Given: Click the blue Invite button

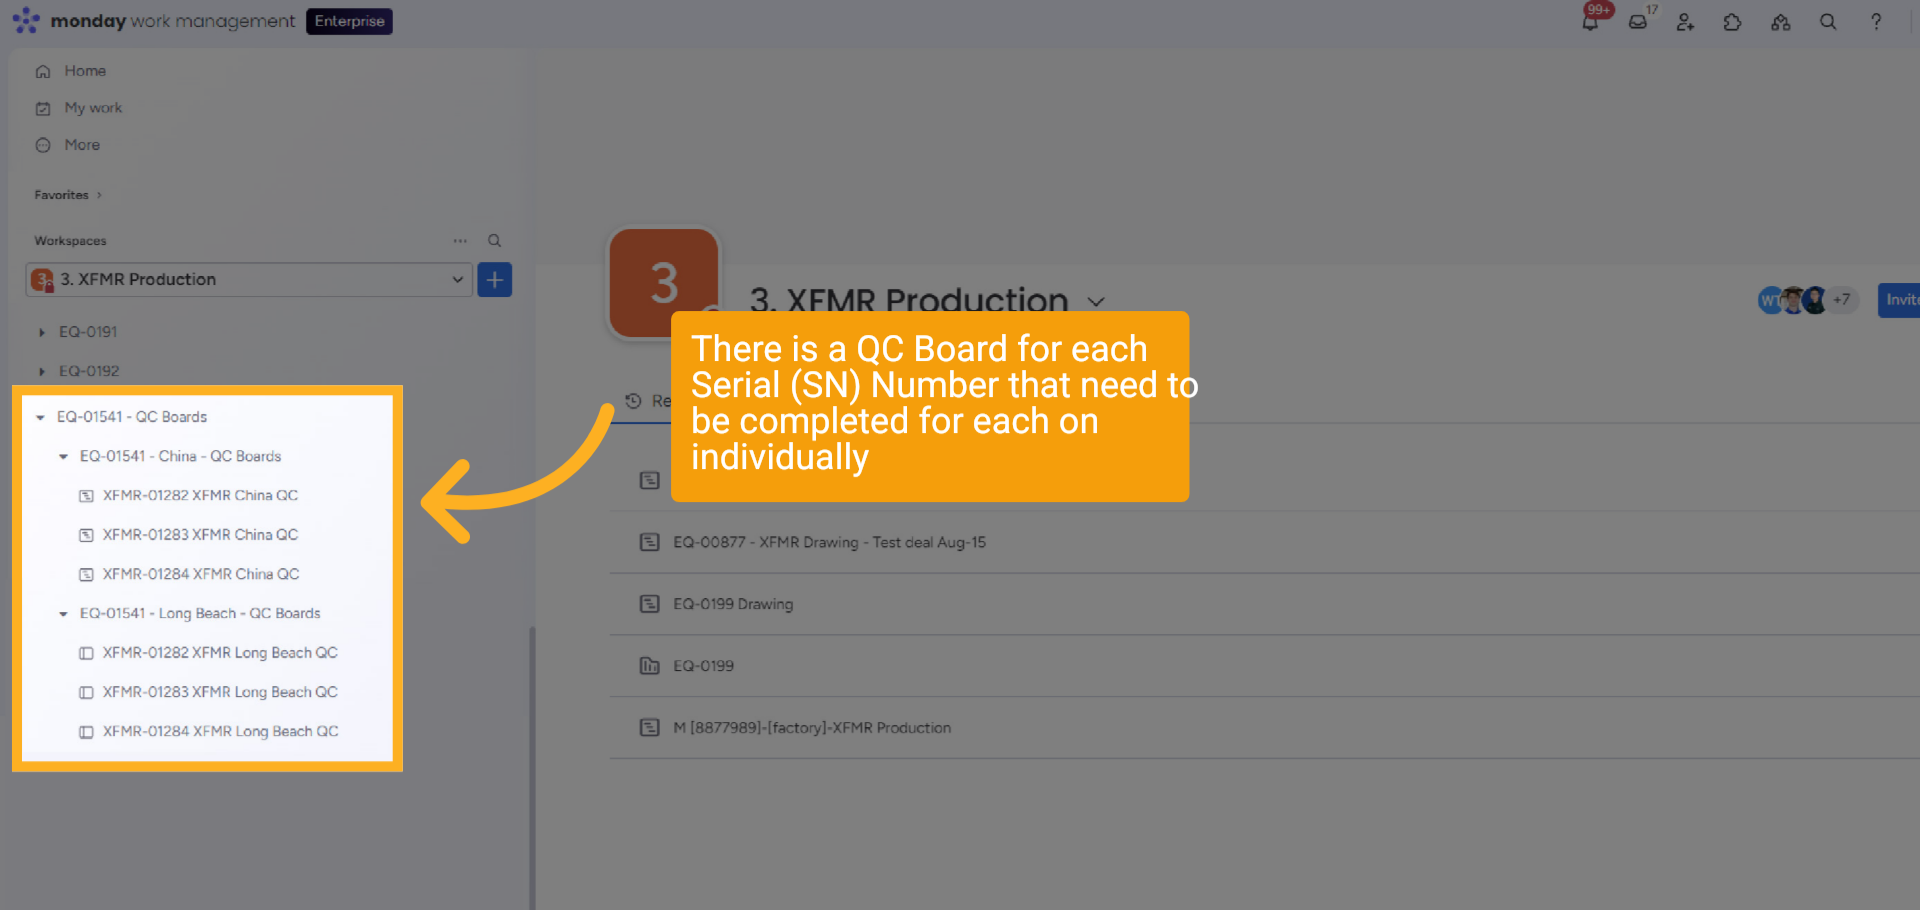Looking at the screenshot, I should [1899, 300].
